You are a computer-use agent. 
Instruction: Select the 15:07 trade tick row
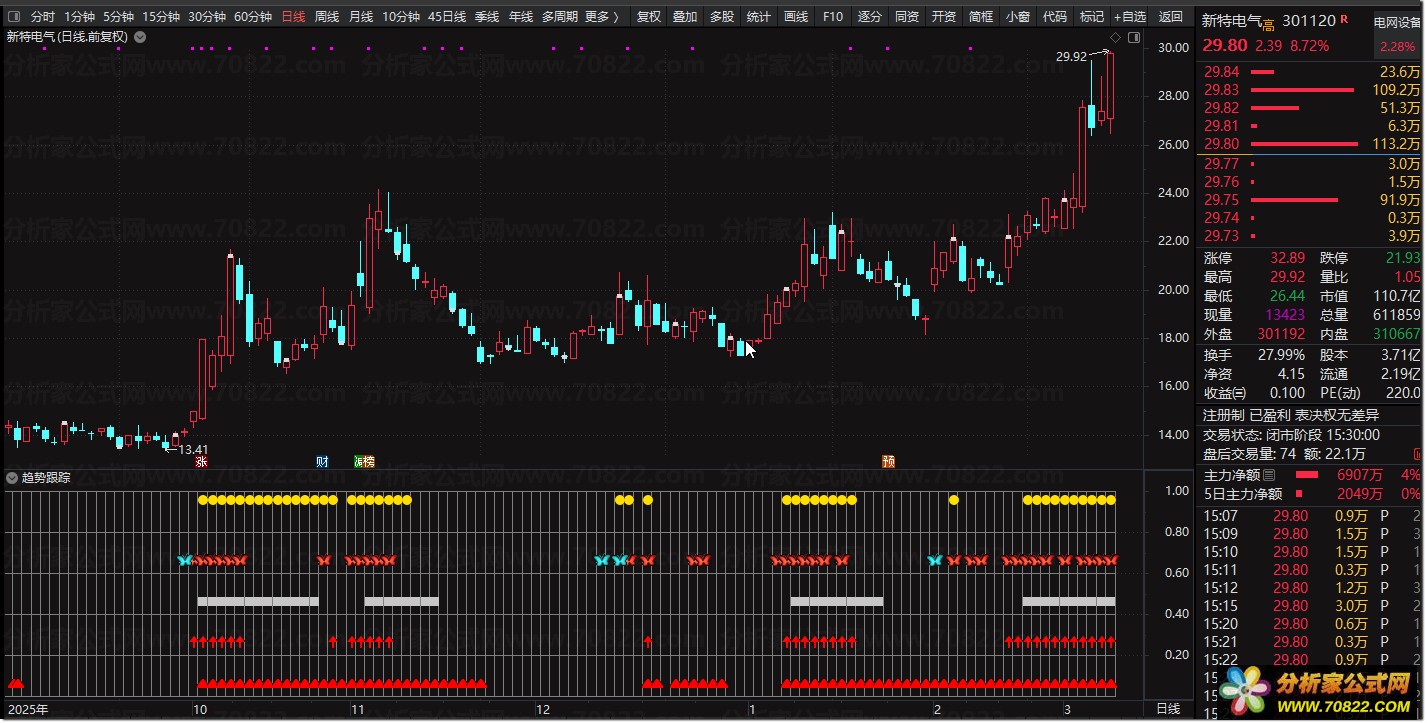pos(1311,516)
